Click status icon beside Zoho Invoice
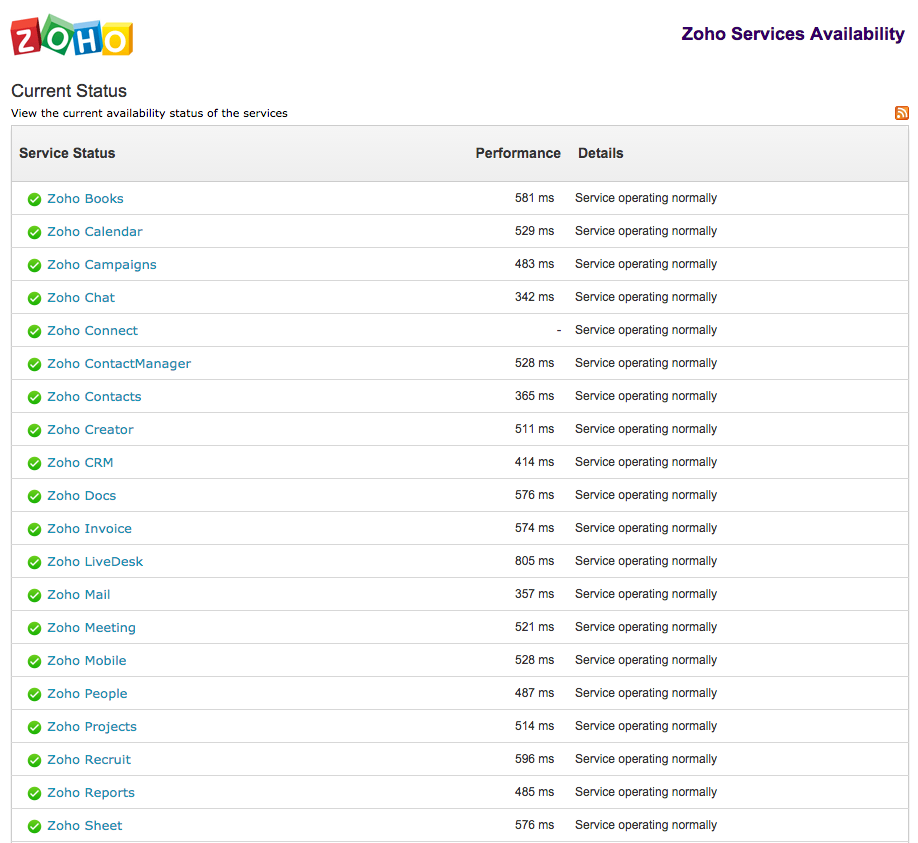Screen dimensions: 918x843 coord(35,529)
